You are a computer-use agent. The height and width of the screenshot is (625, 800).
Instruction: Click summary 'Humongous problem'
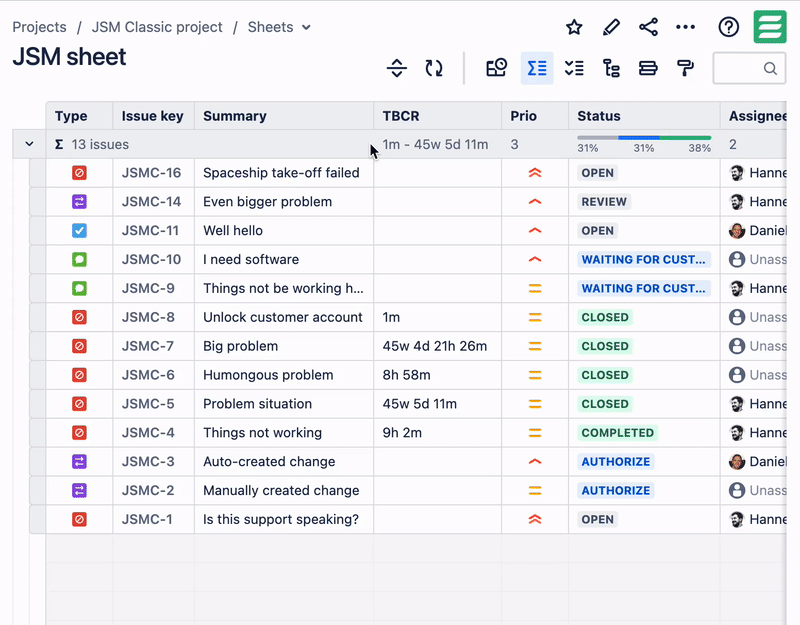[268, 375]
